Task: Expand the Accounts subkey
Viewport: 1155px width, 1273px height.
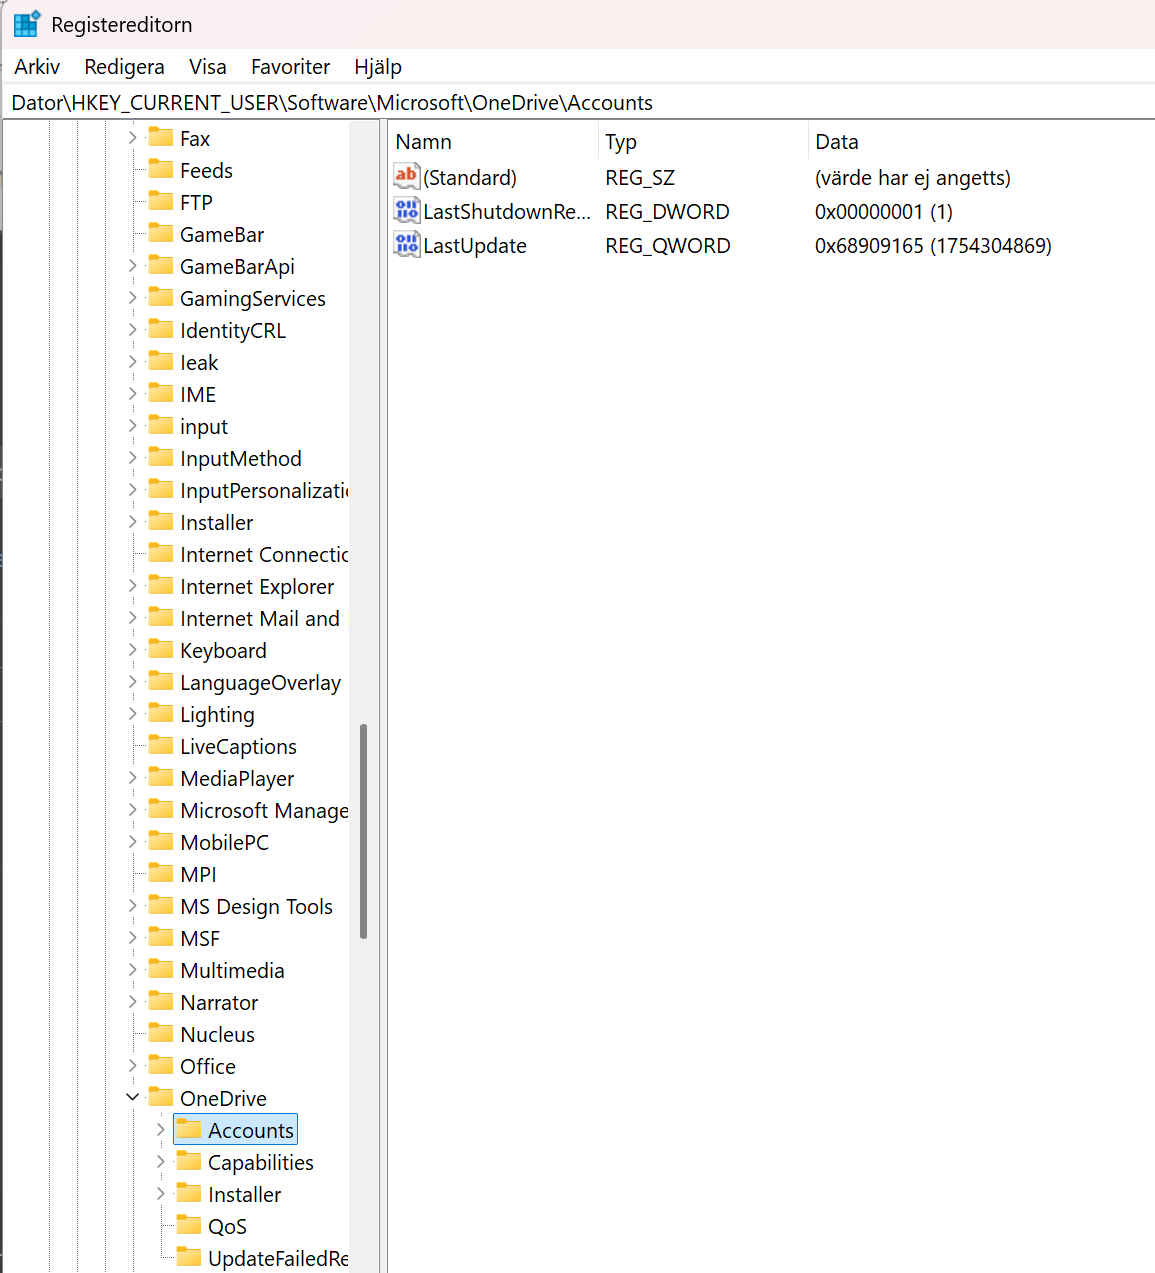Action: tap(160, 1129)
